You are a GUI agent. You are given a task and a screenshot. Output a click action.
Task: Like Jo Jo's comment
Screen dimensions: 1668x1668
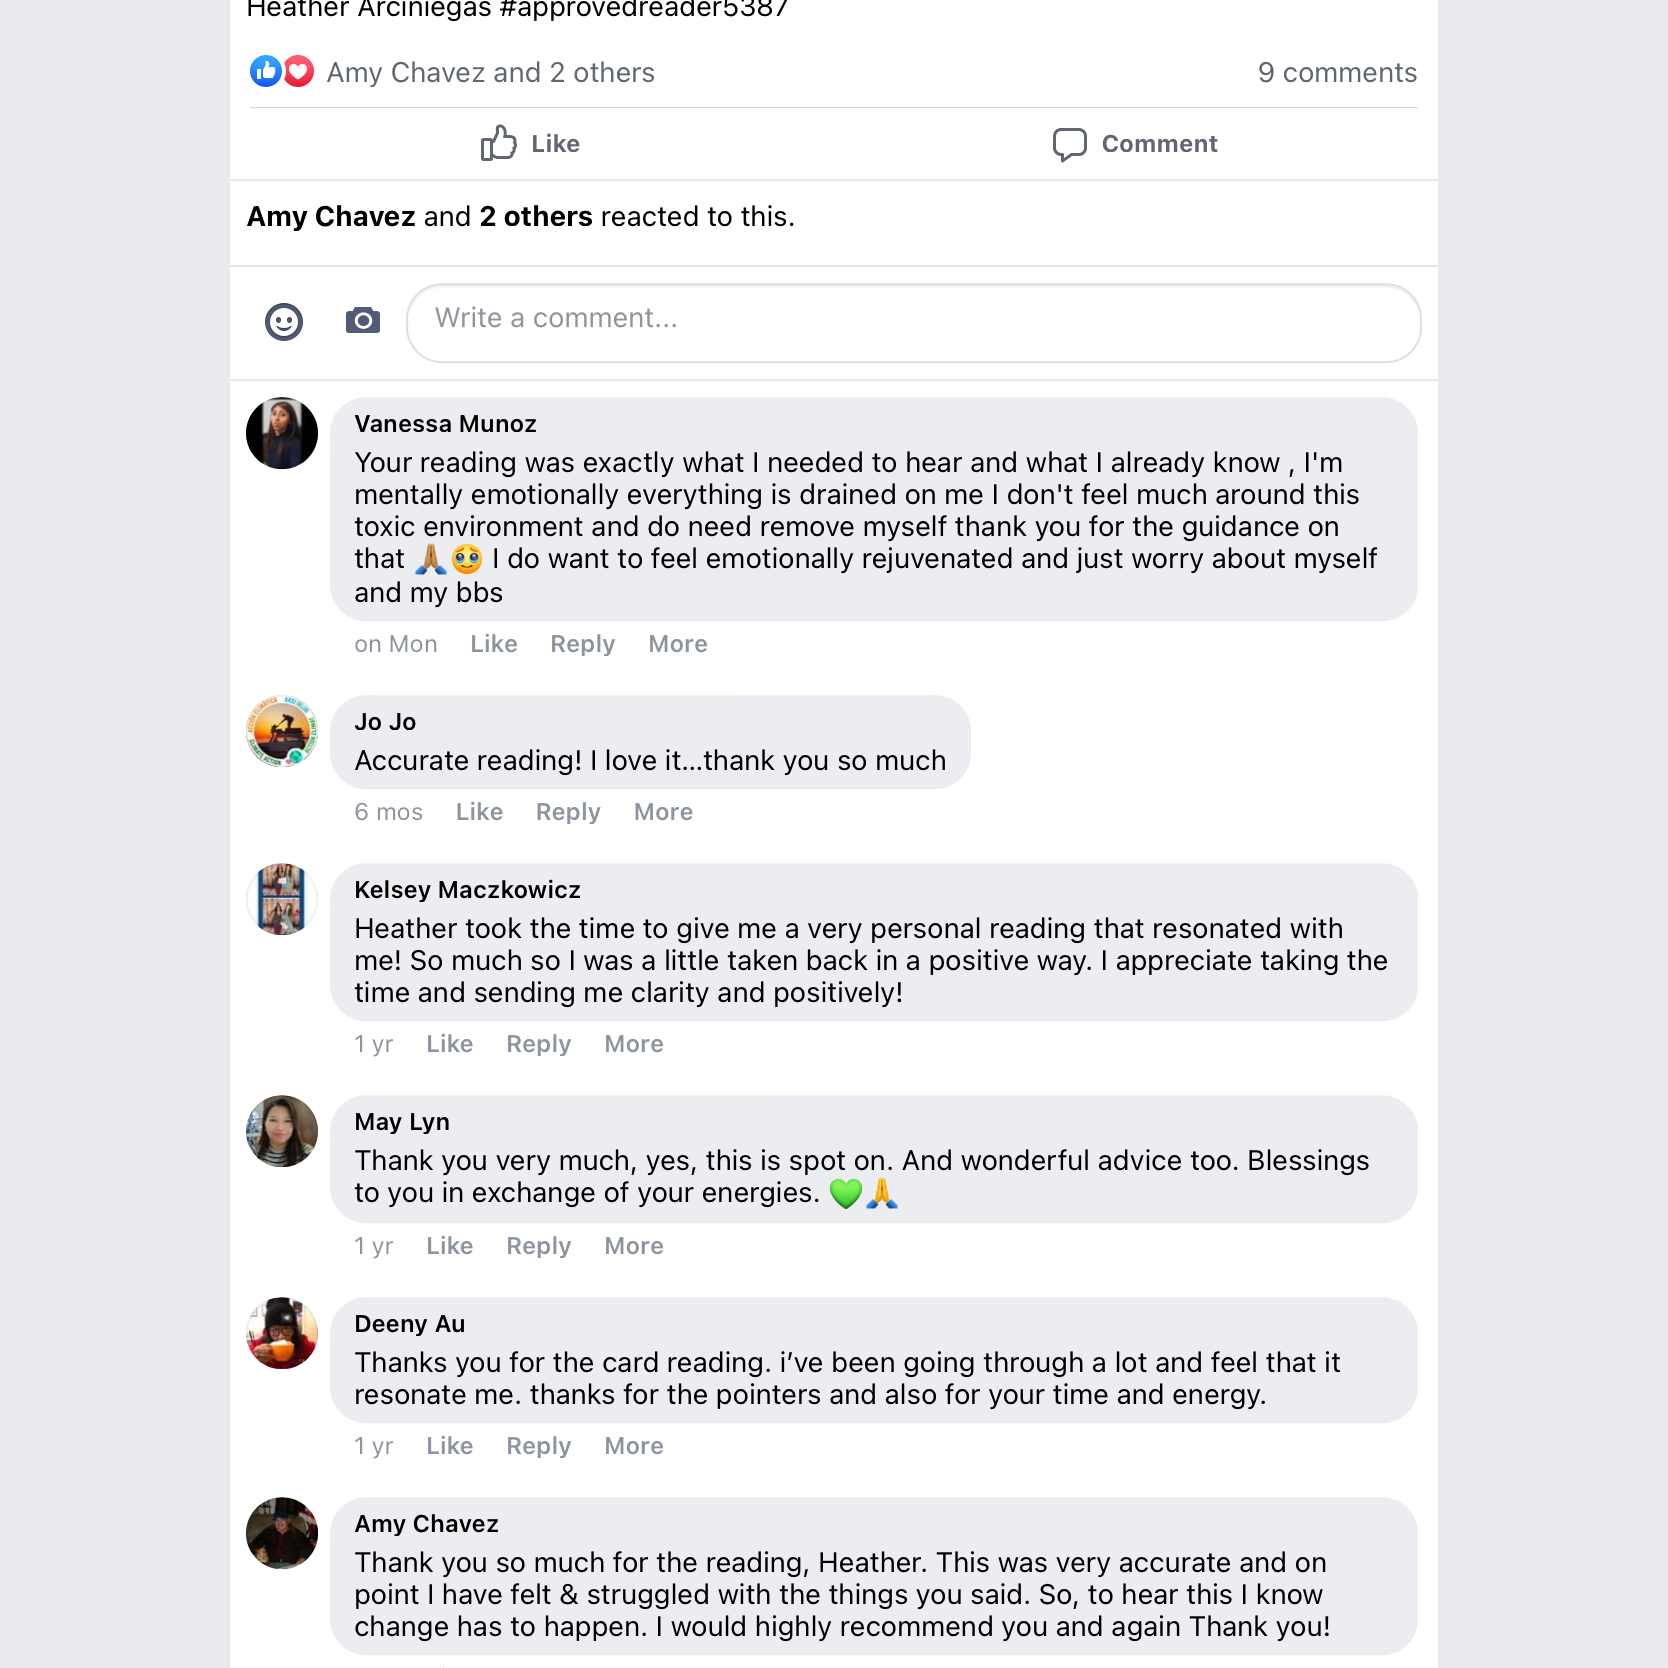479,813
